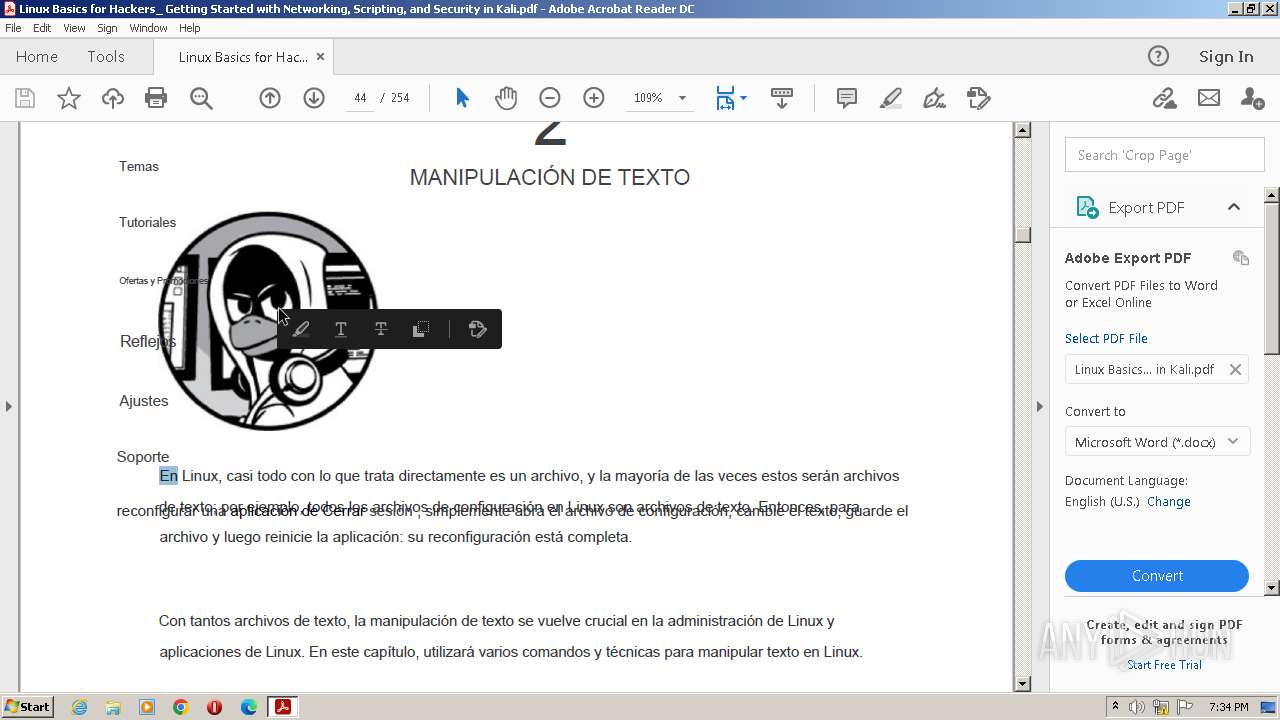Switch to the Home tab
This screenshot has height=720, width=1280.
point(37,56)
